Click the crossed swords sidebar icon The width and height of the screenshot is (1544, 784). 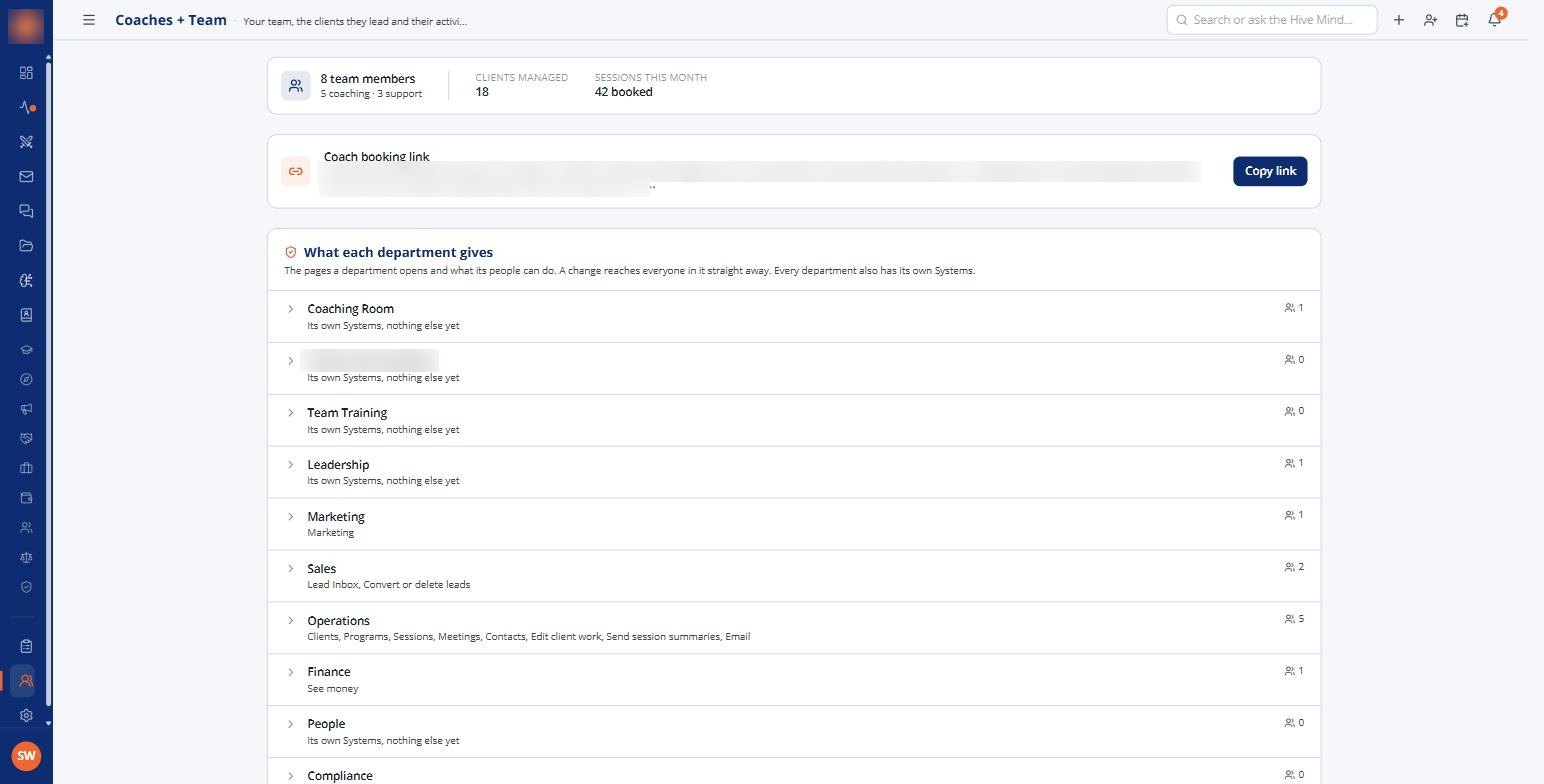click(x=26, y=142)
